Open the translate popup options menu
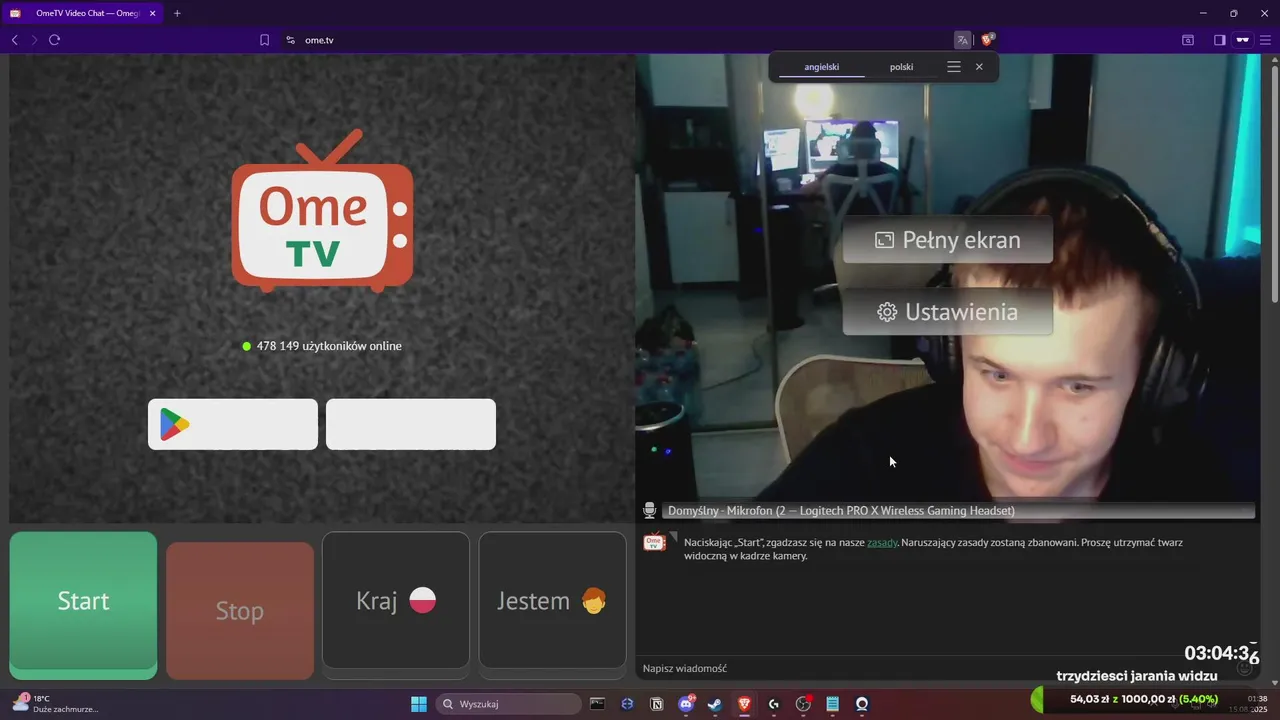This screenshot has width=1280, height=720. point(954,67)
